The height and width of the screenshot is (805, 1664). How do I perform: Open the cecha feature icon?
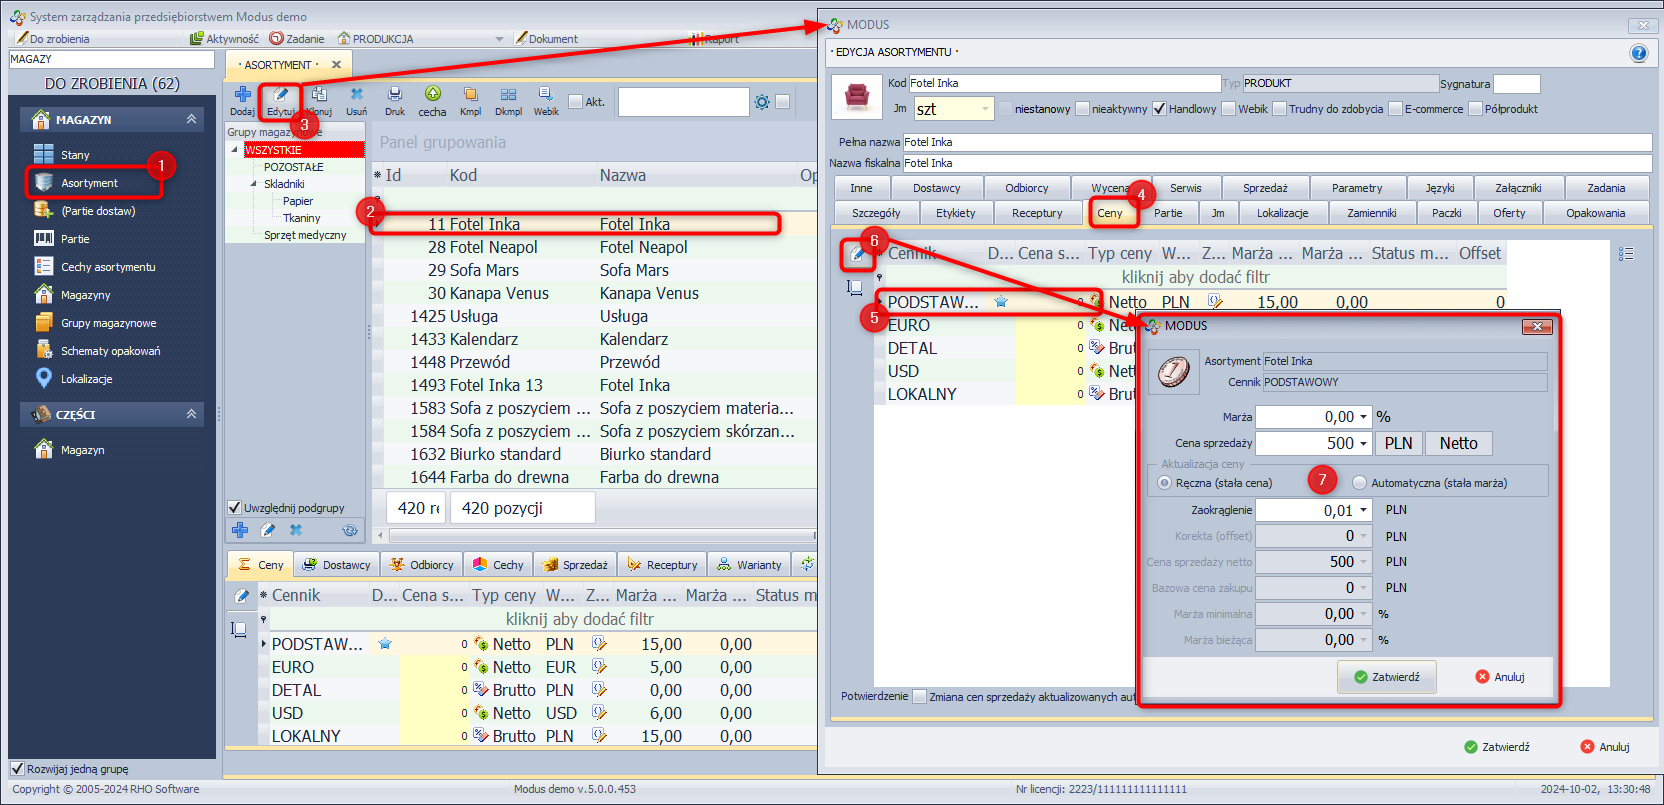[x=432, y=100]
